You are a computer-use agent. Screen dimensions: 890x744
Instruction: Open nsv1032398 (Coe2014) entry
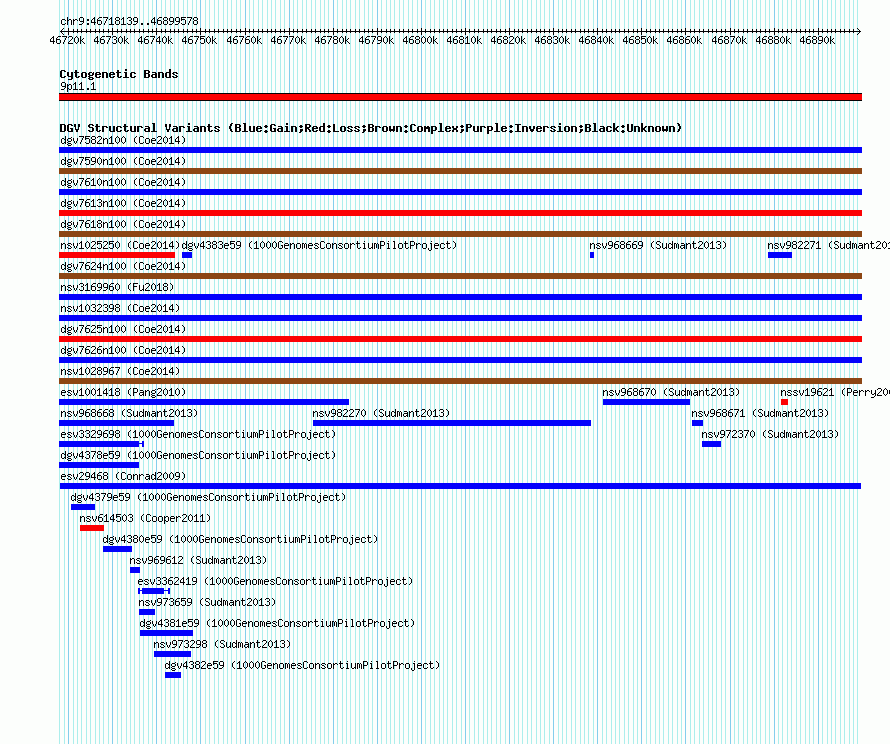coord(120,308)
